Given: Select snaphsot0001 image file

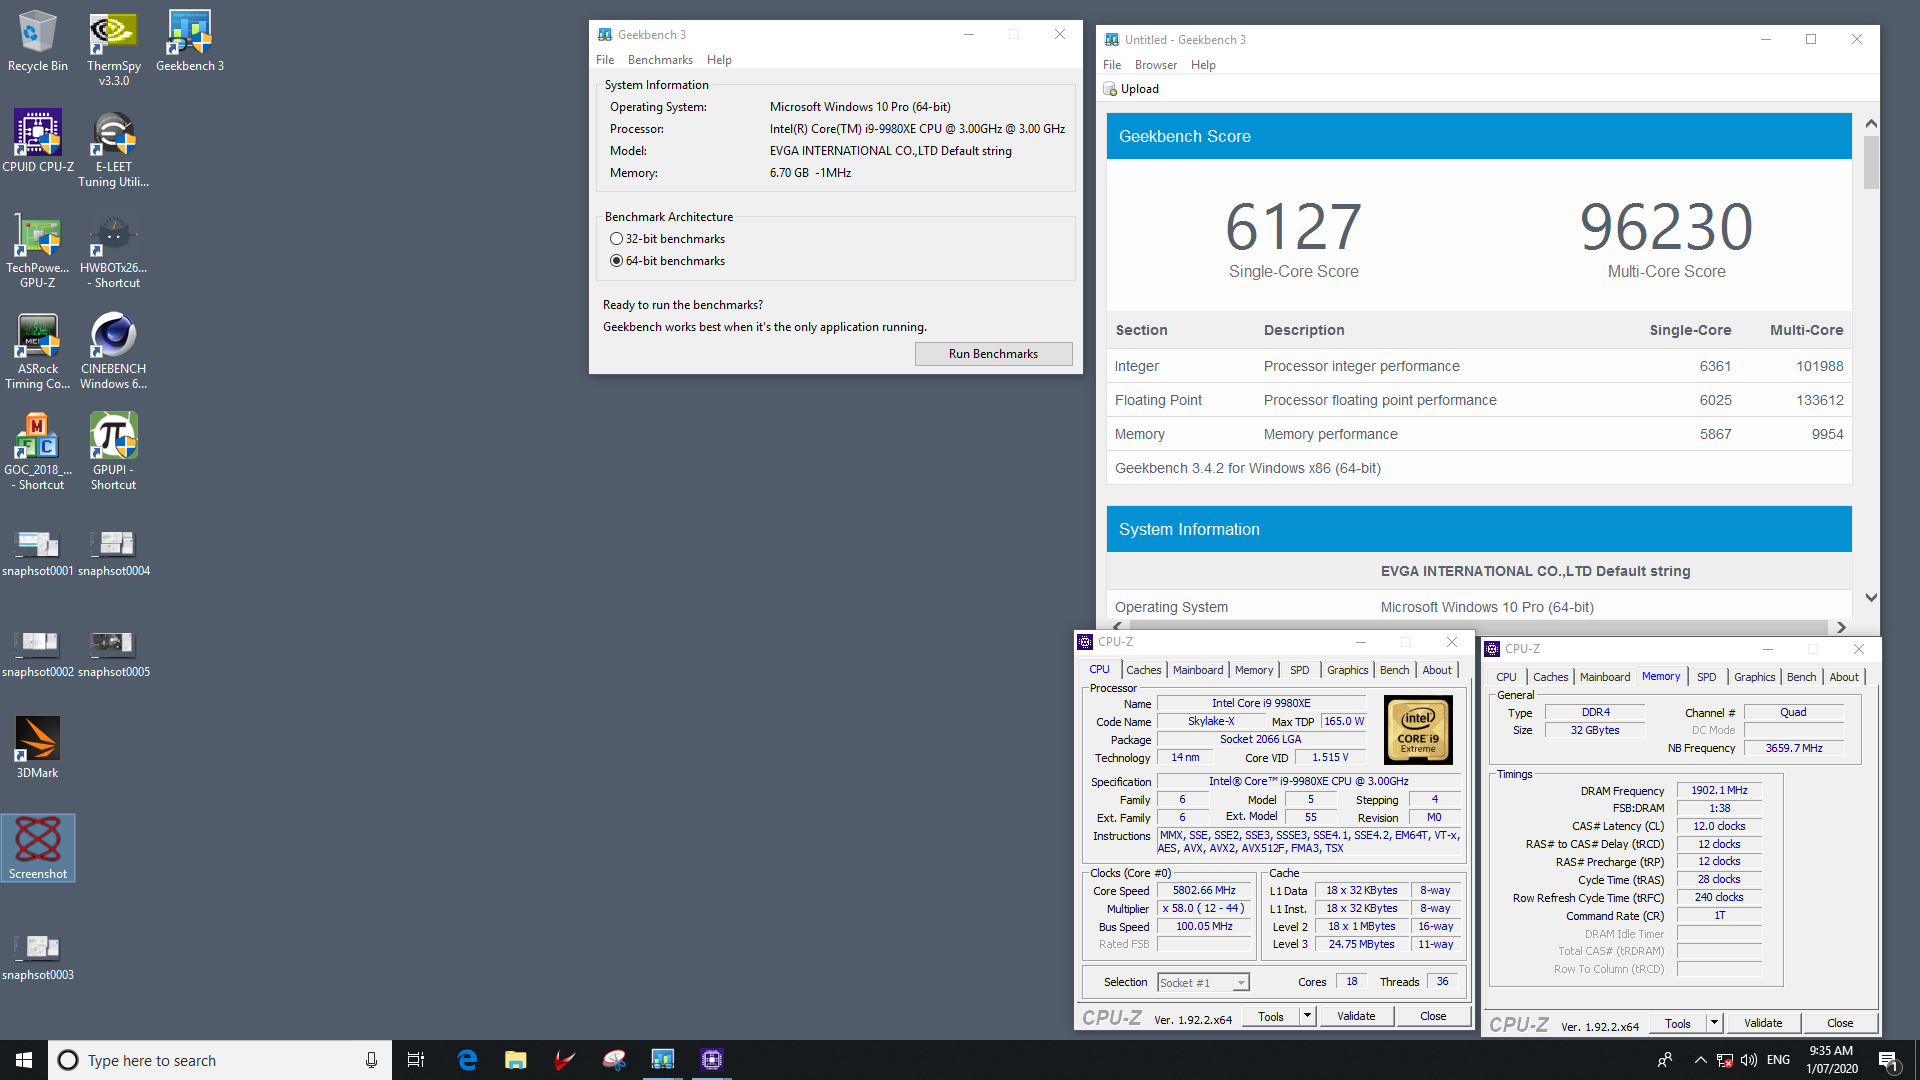Looking at the screenshot, I should (38, 553).
